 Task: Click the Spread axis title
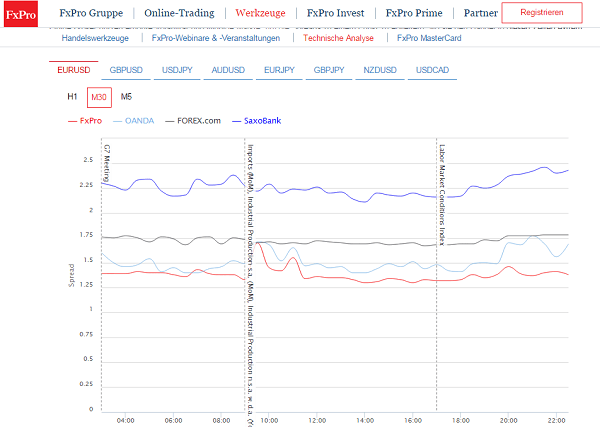click(x=72, y=275)
